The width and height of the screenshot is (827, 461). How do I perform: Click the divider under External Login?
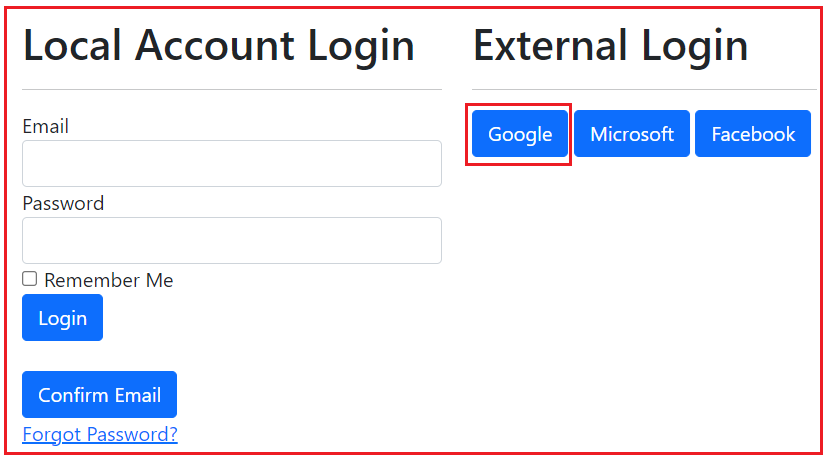click(643, 89)
